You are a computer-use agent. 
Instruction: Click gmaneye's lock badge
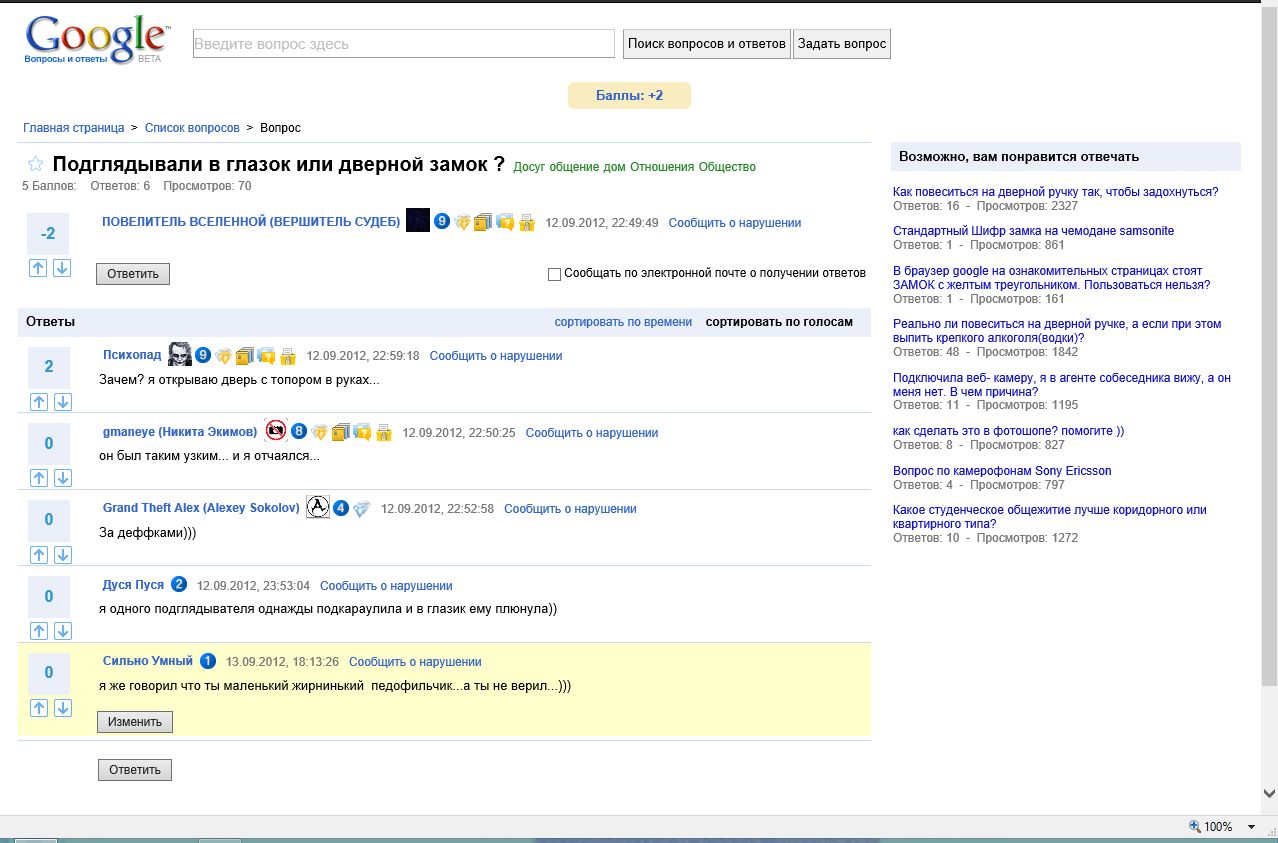(x=384, y=433)
